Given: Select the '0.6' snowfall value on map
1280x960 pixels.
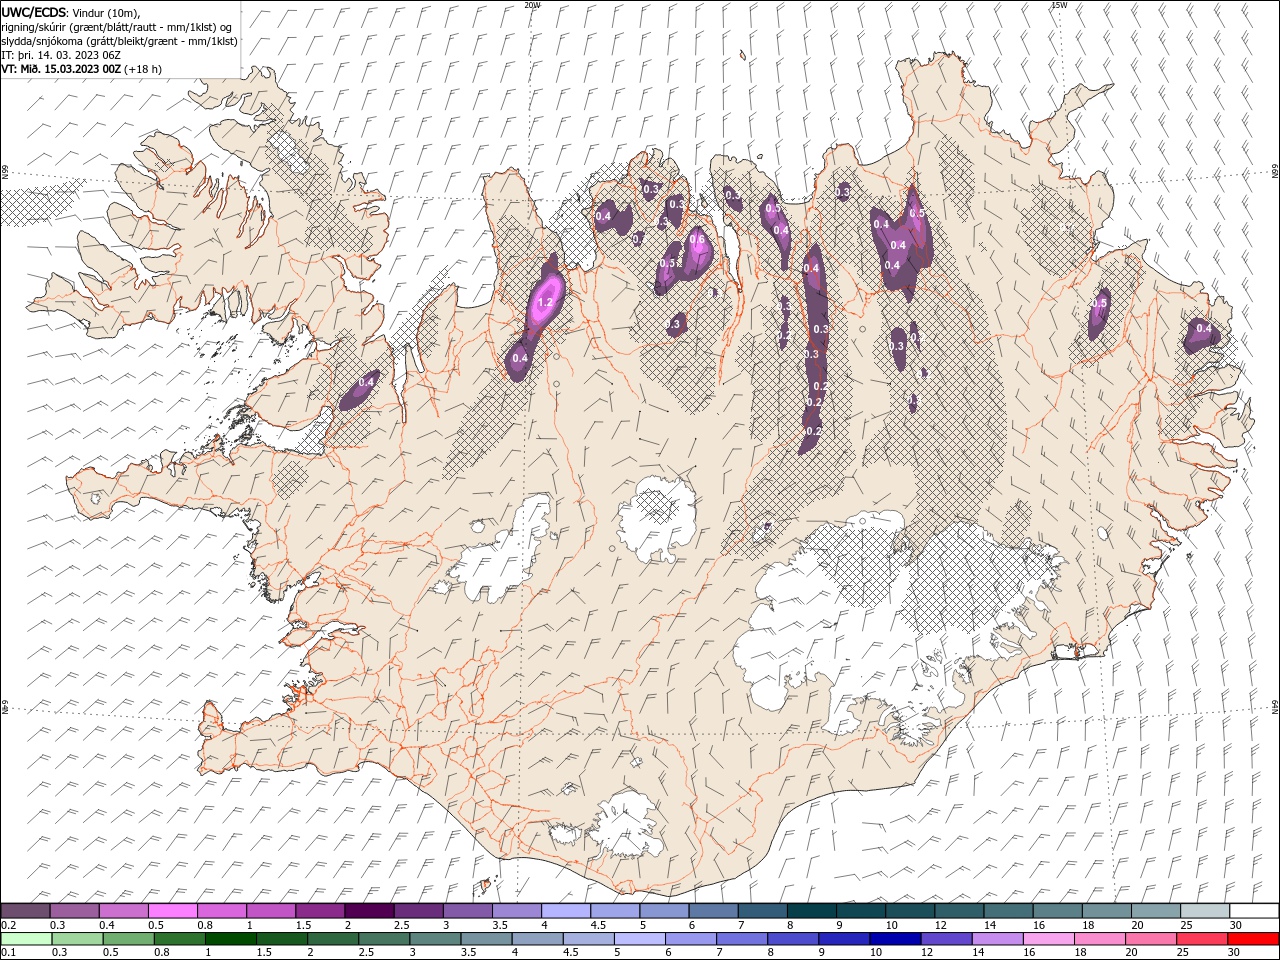Looking at the screenshot, I should [697, 240].
